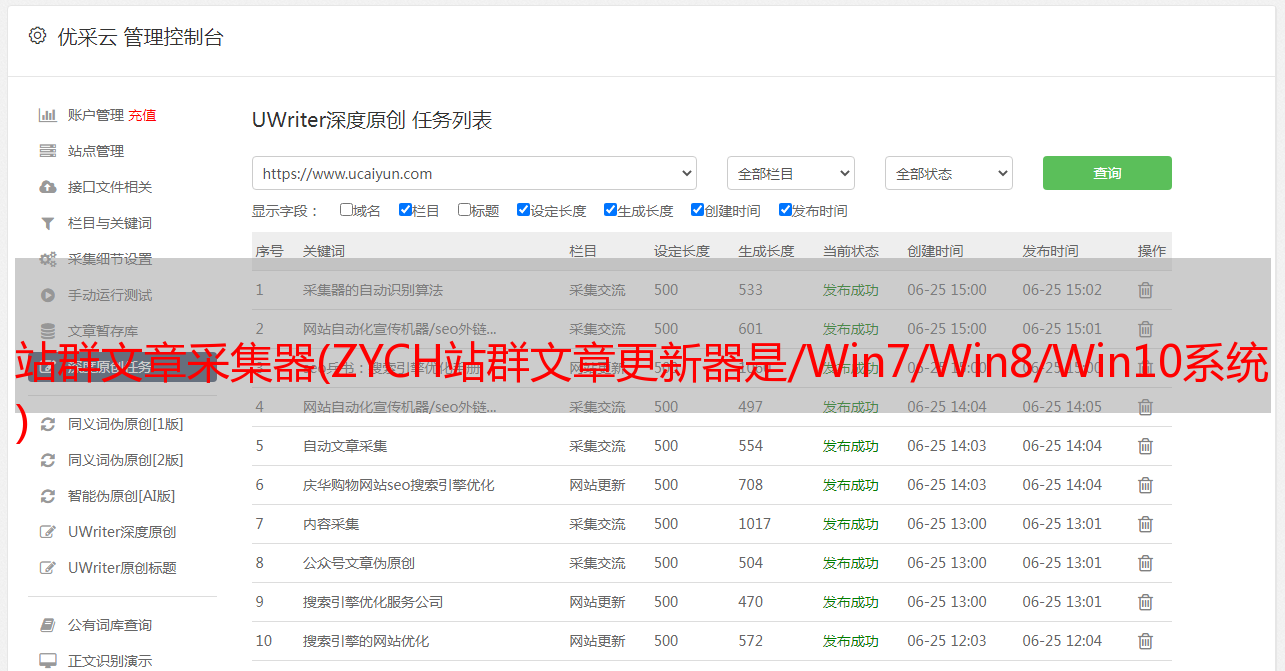Open 站点管理 in the sidebar
1285x671 pixels.
[x=96, y=151]
